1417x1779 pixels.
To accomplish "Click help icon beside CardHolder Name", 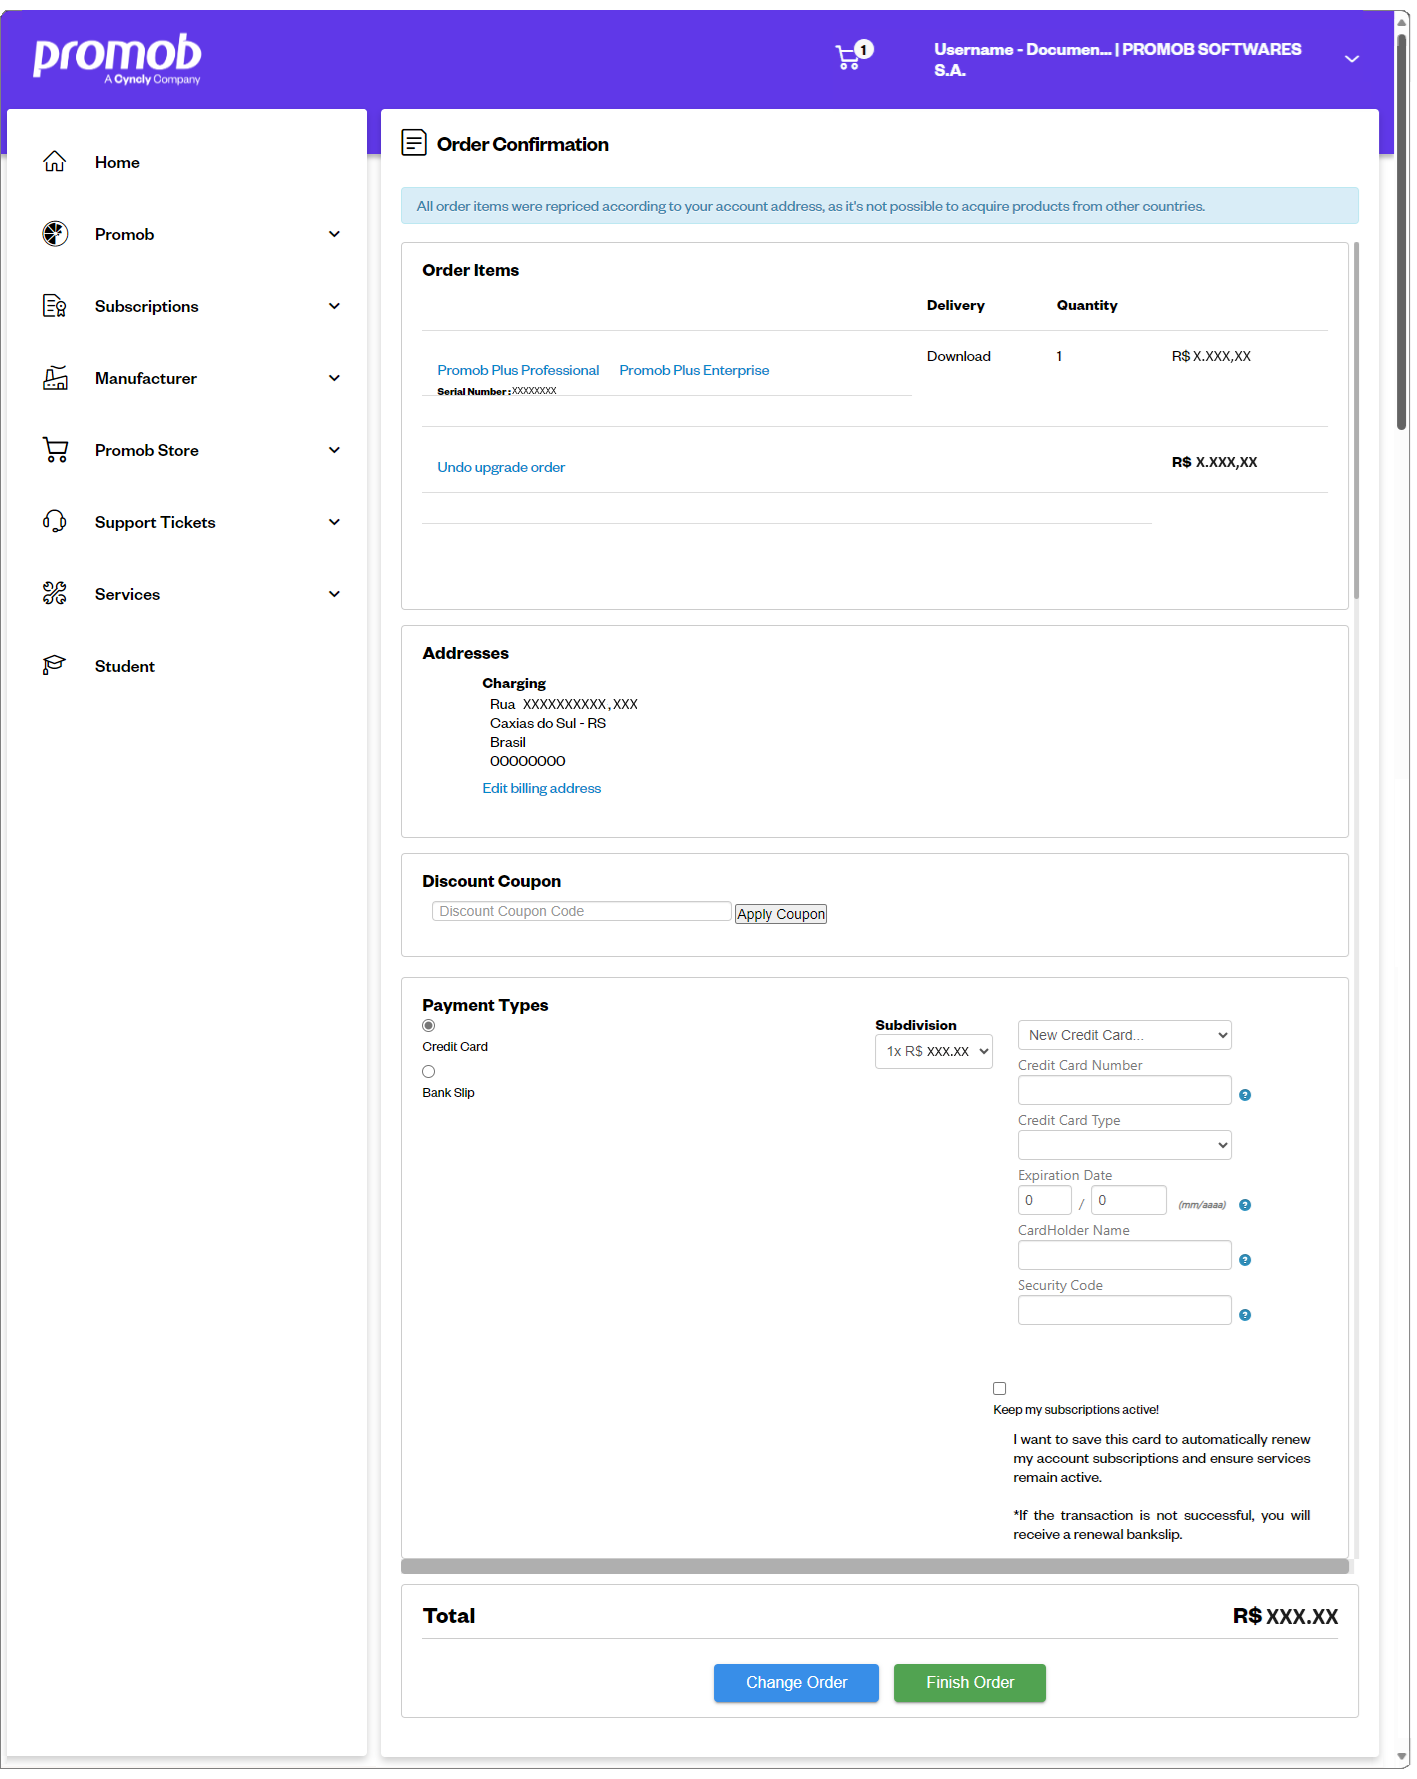I will [x=1245, y=1260].
